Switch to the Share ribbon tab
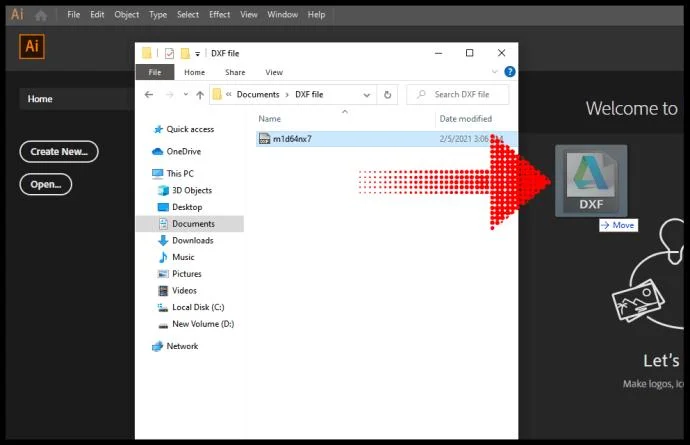The image size is (690, 445). [235, 72]
